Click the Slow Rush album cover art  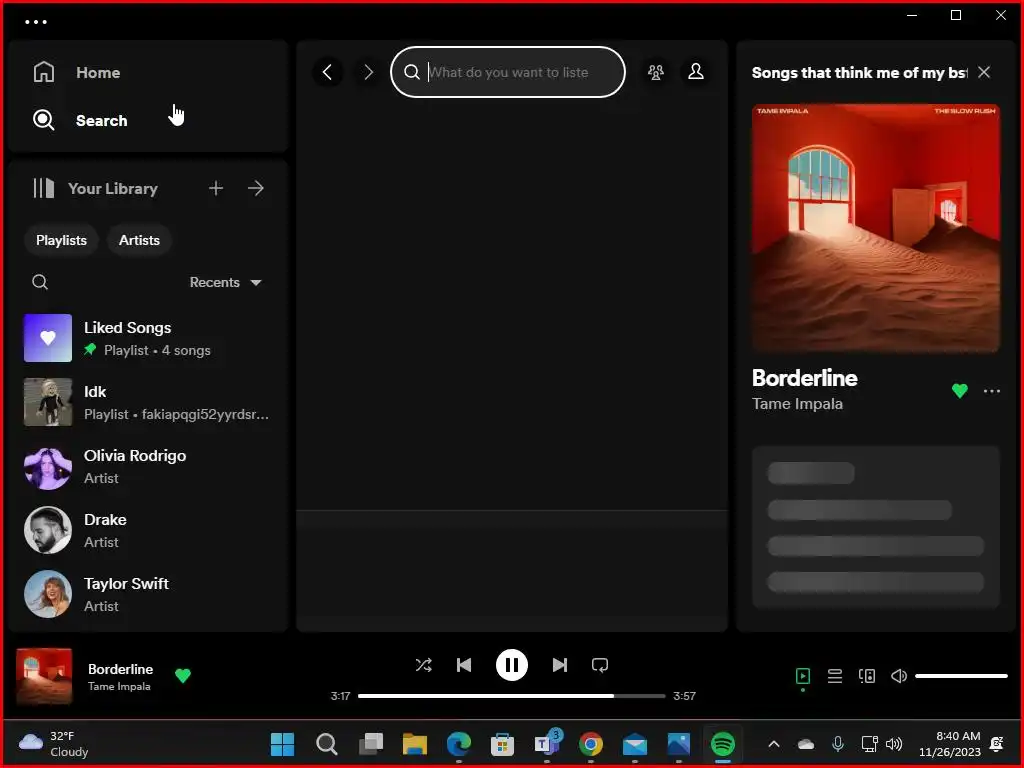[876, 228]
